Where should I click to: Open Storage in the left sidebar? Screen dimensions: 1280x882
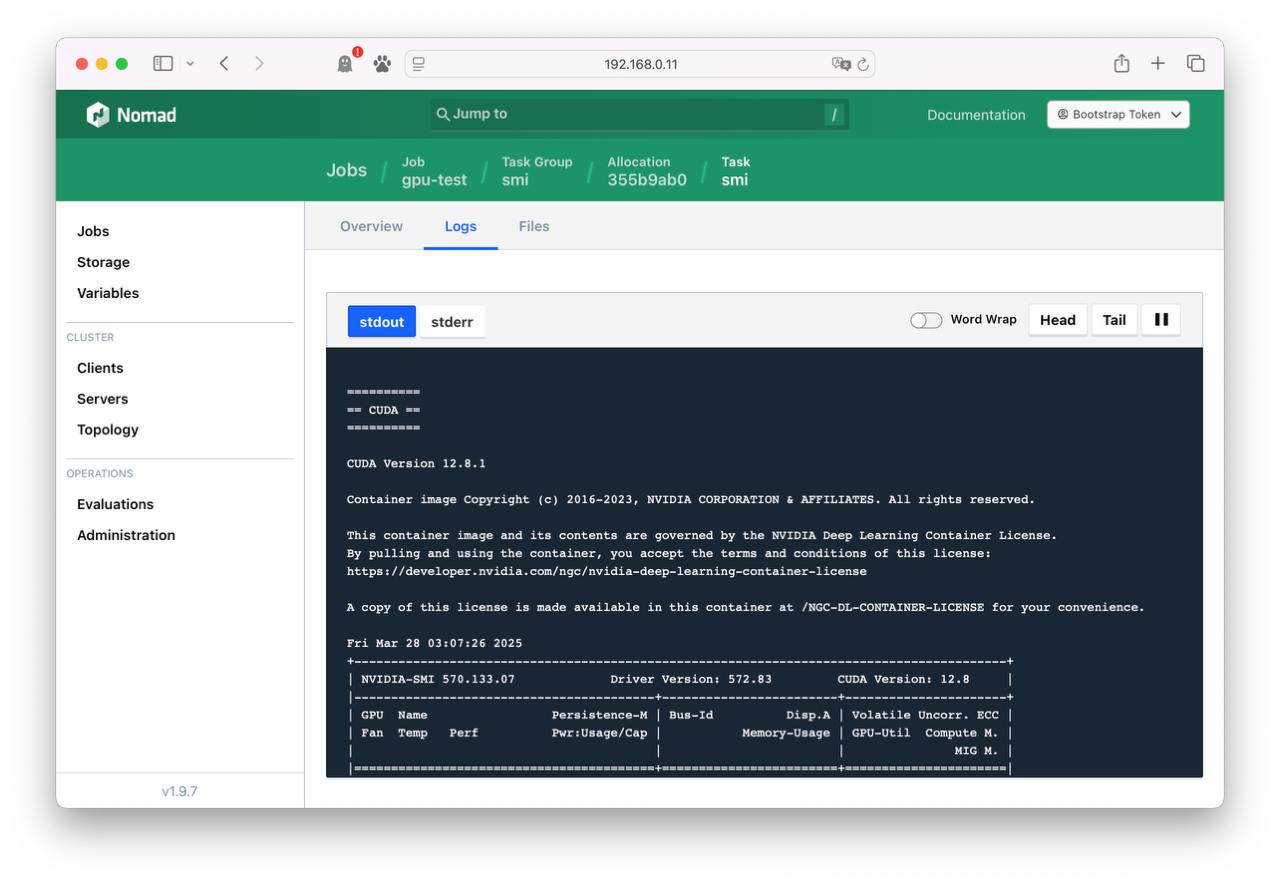pyautogui.click(x=103, y=262)
